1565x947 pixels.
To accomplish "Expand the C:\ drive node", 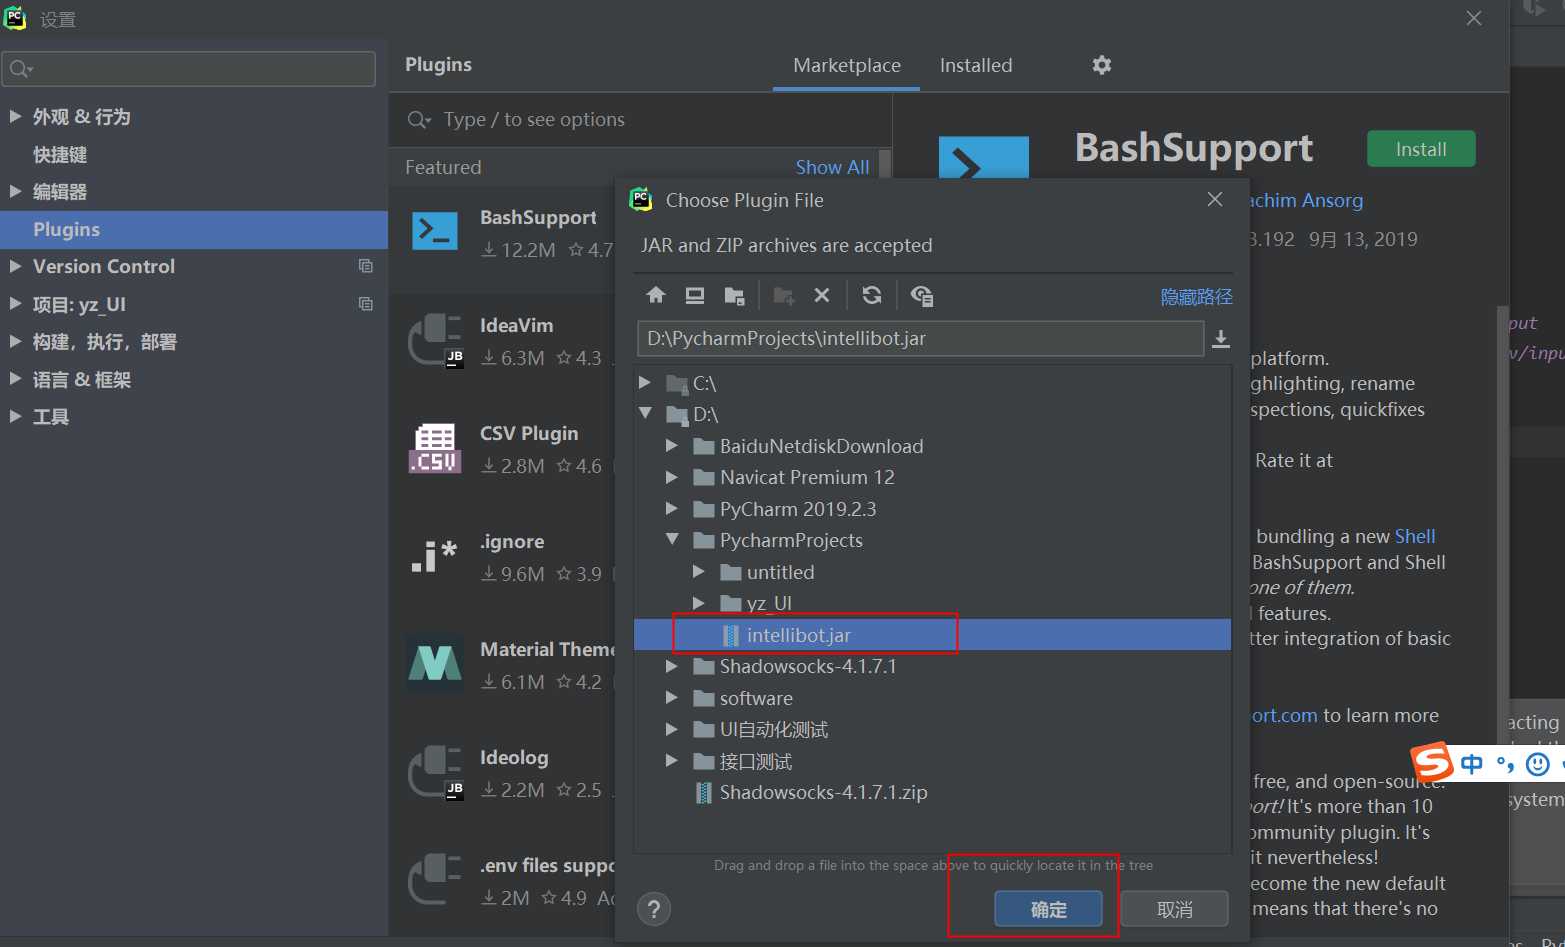I will pos(645,382).
